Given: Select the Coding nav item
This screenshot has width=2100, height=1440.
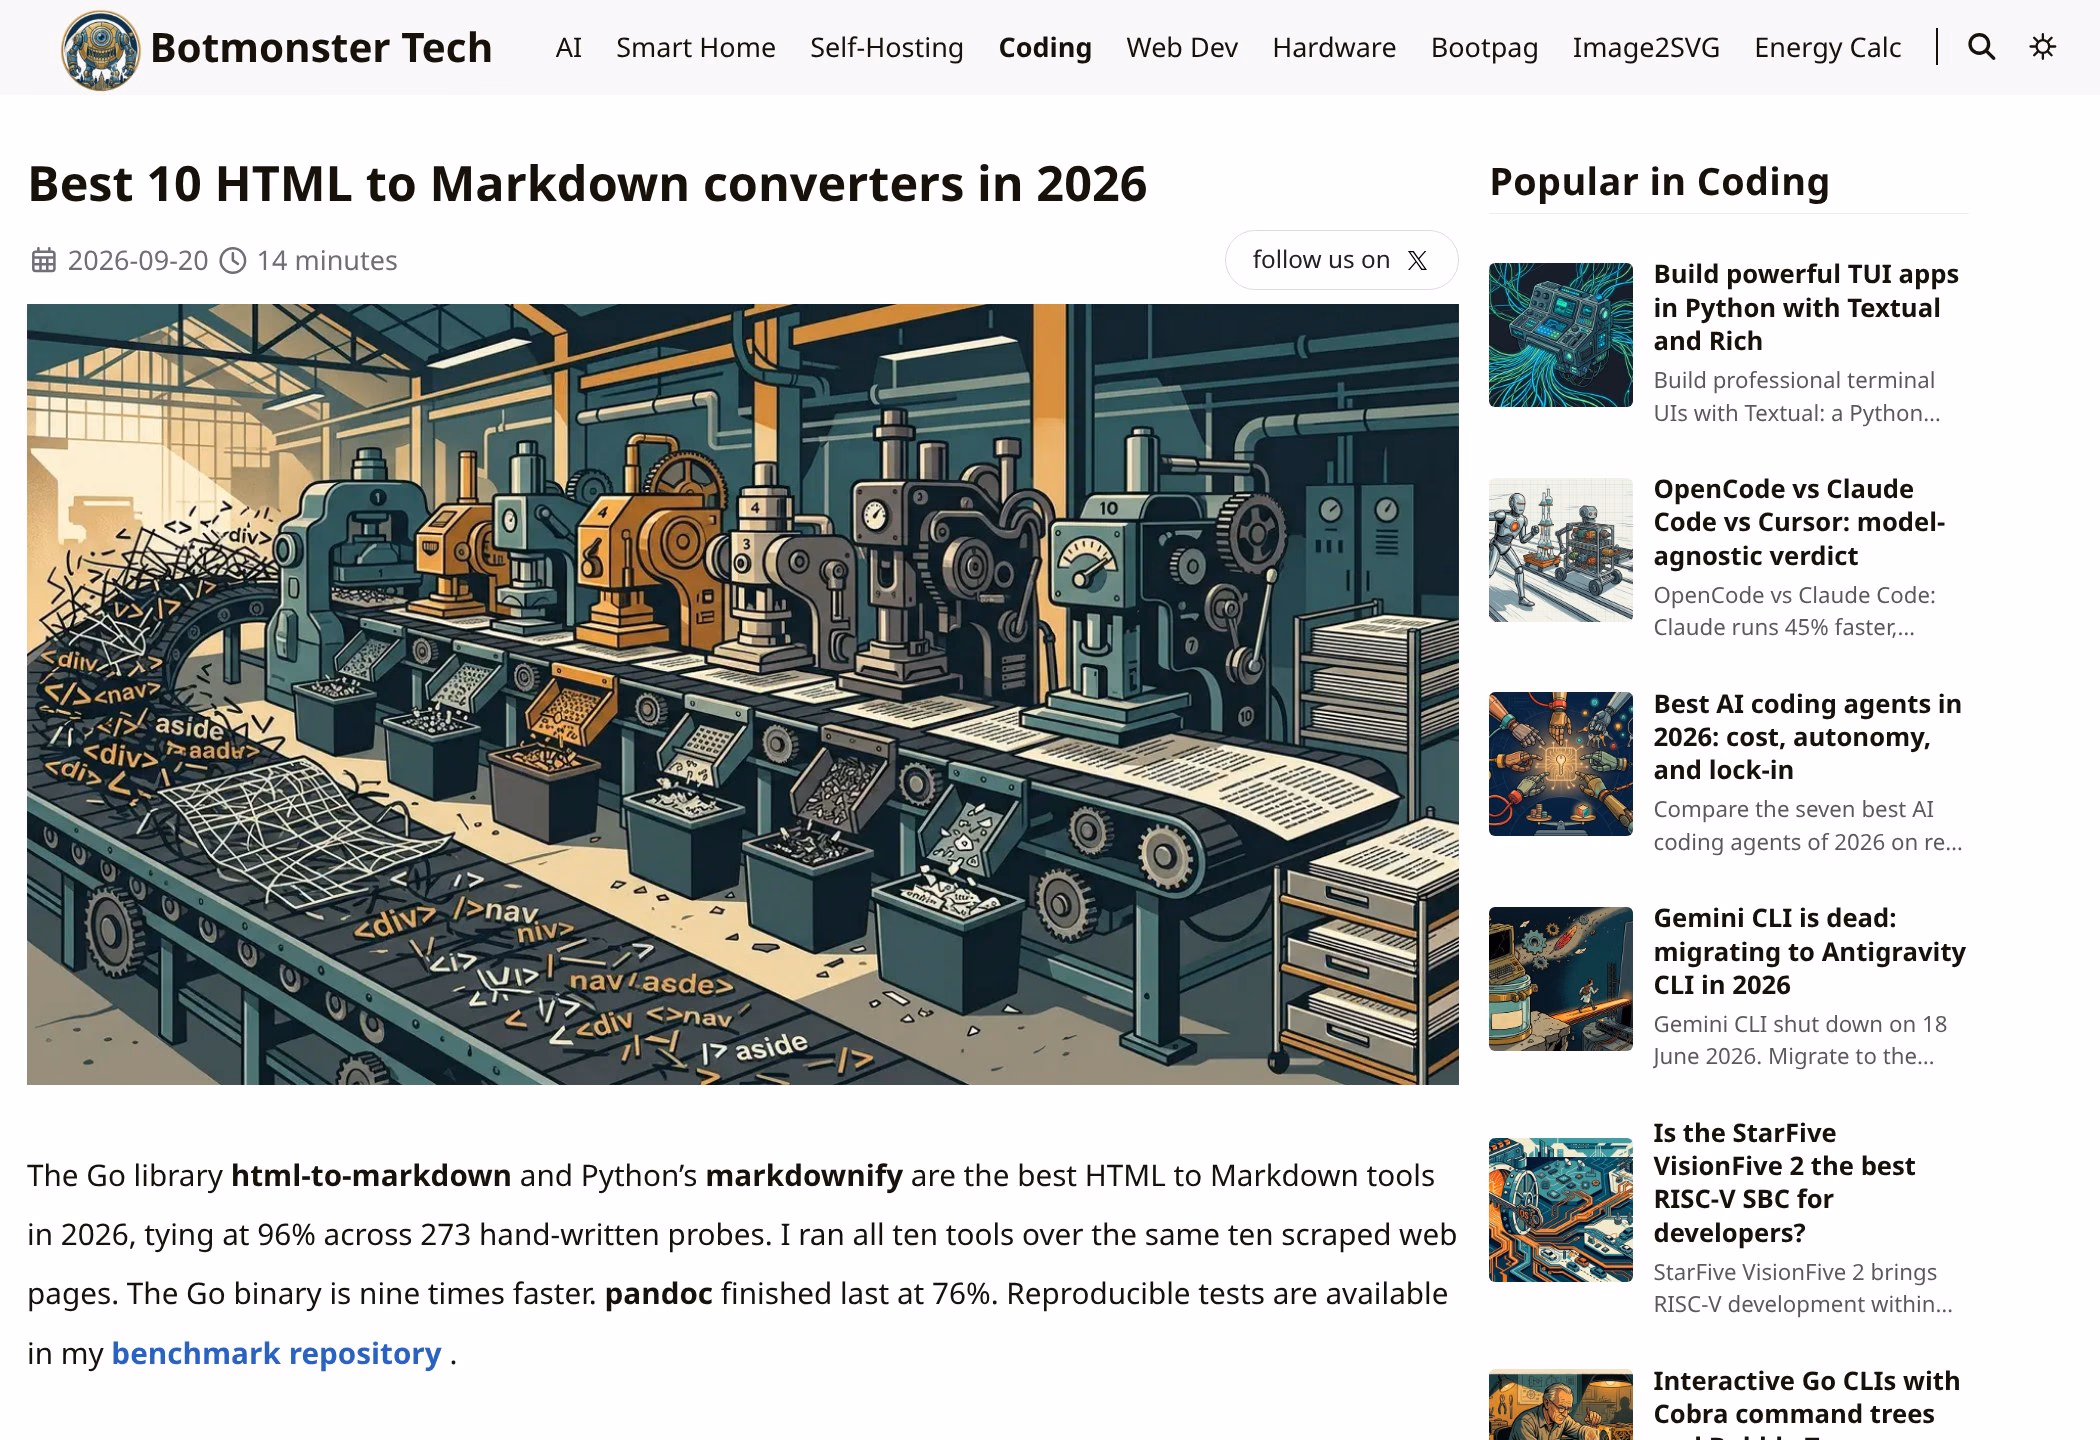Looking at the screenshot, I should pyautogui.click(x=1045, y=47).
